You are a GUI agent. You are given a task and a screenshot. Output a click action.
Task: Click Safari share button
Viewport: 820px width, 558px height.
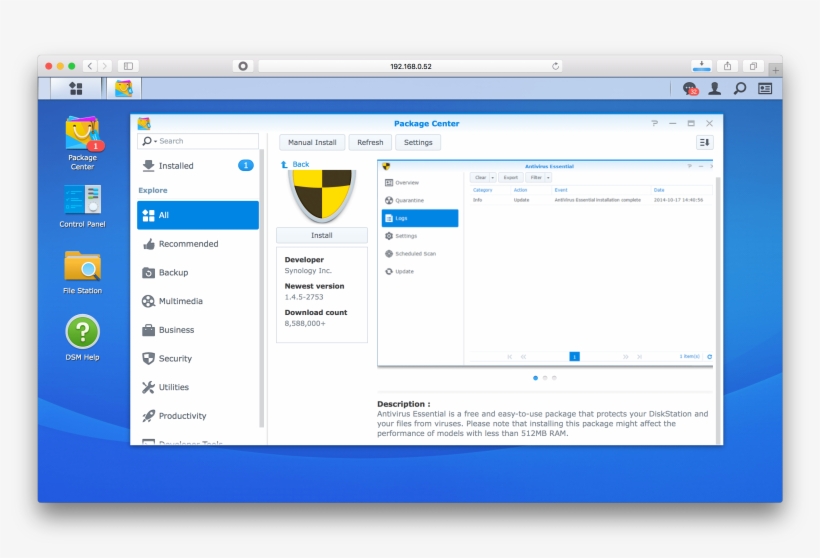[727, 66]
